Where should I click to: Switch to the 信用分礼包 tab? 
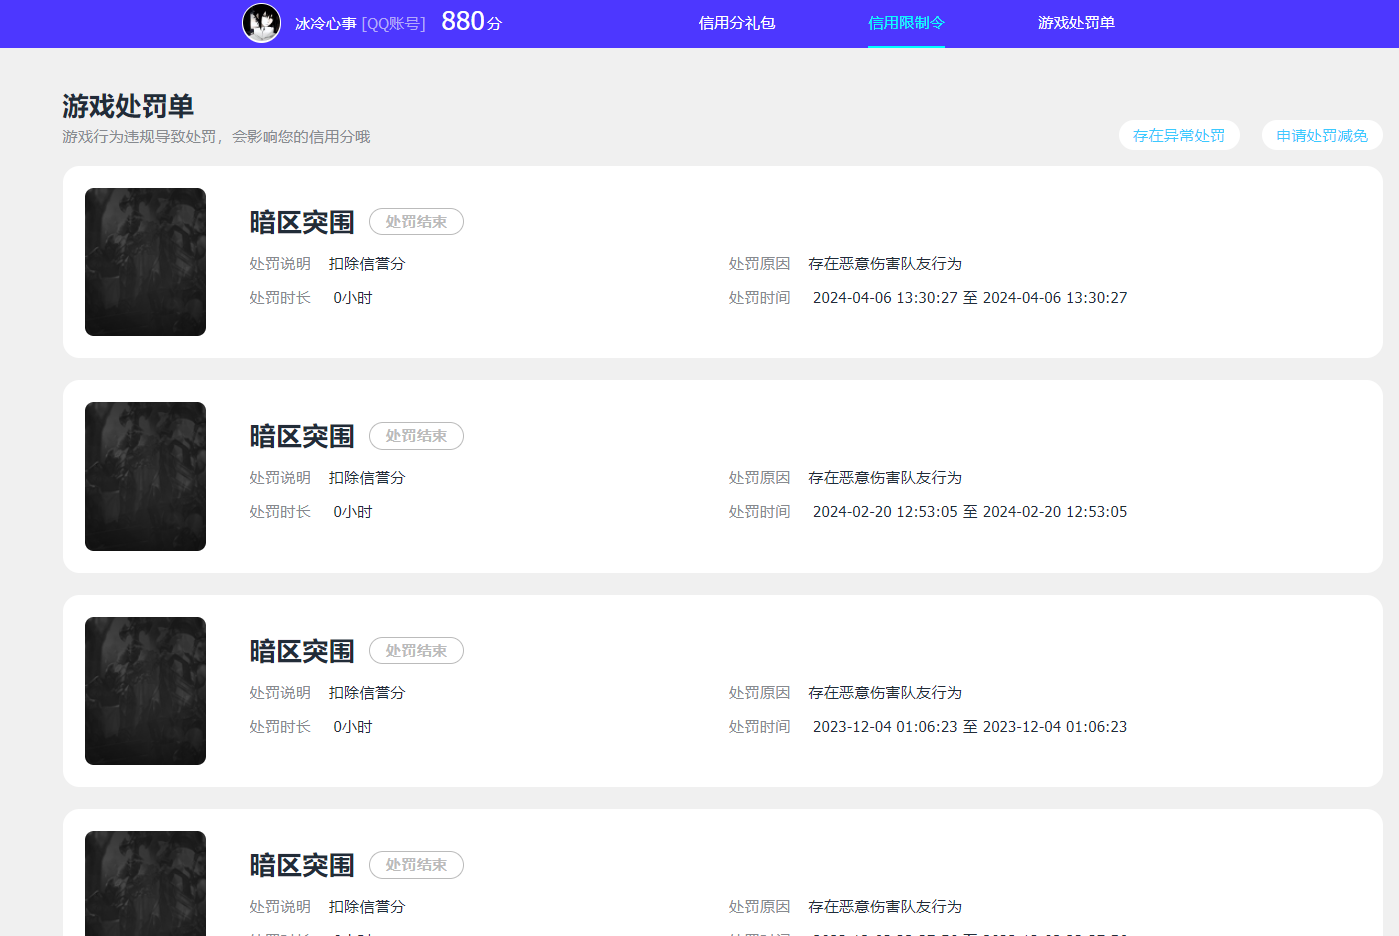[740, 22]
